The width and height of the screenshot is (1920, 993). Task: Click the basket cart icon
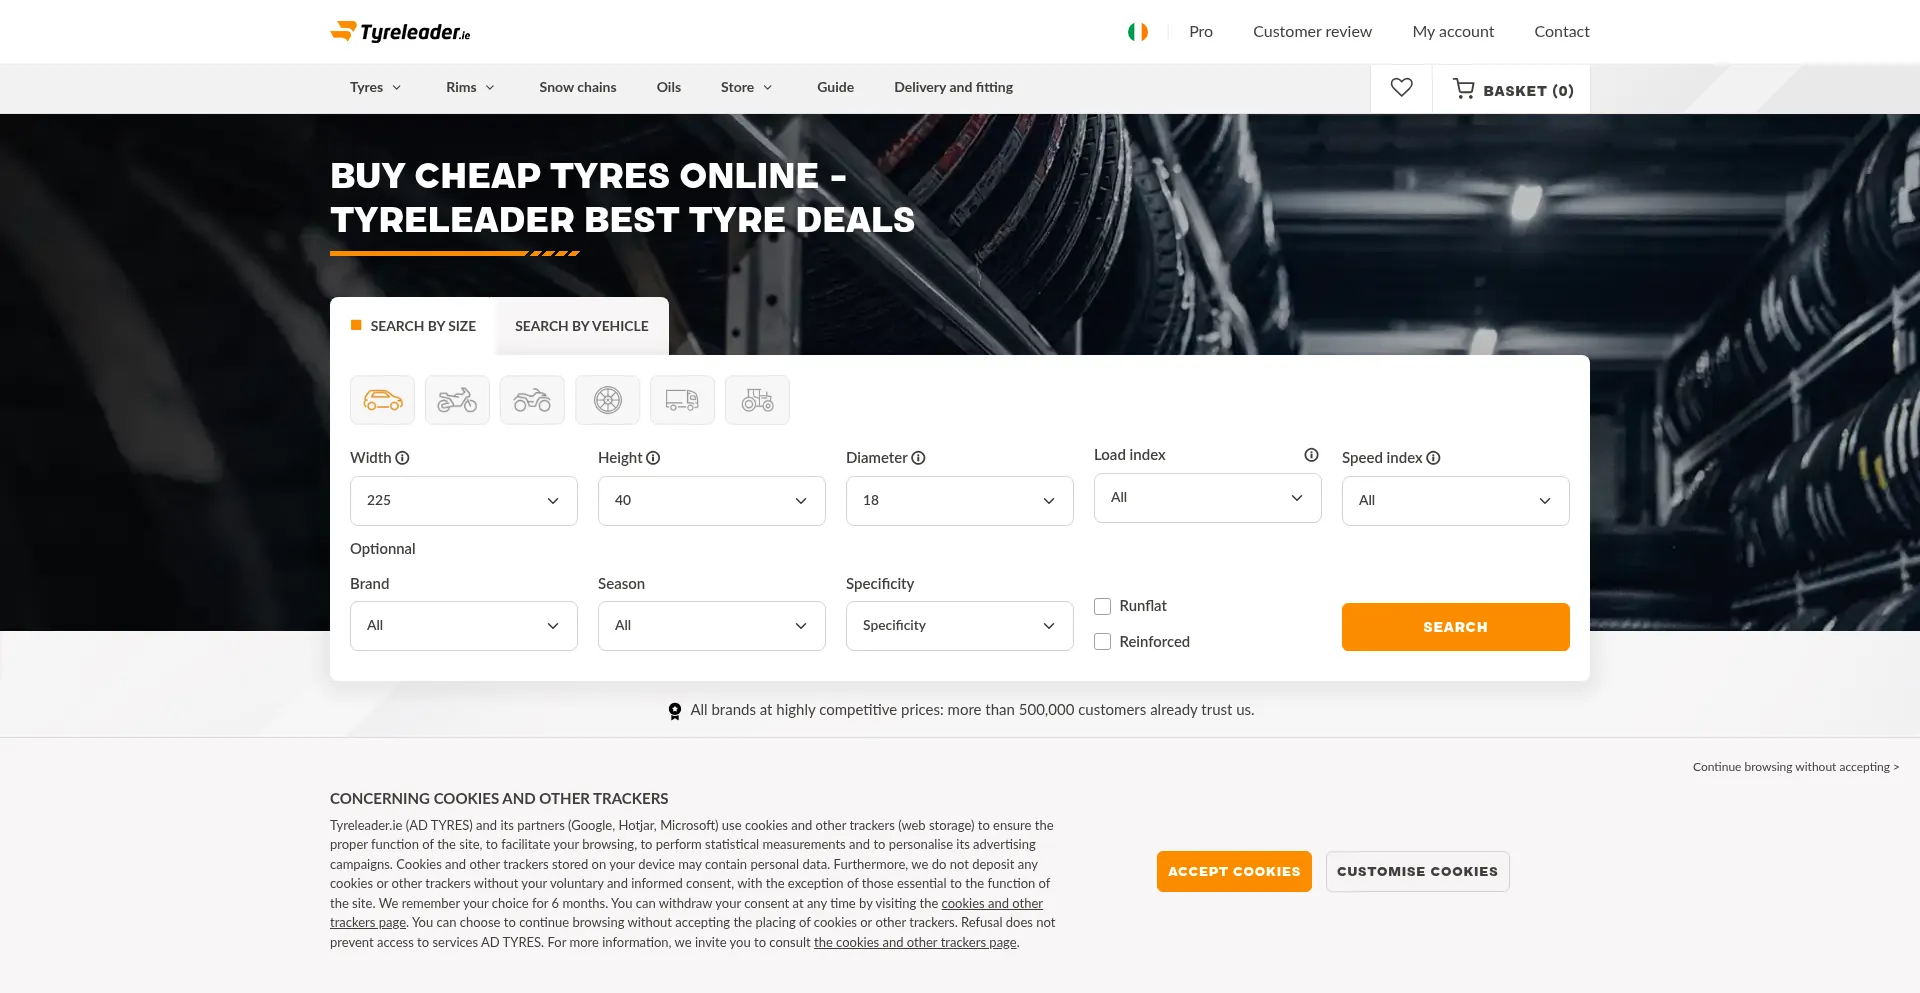tap(1464, 89)
